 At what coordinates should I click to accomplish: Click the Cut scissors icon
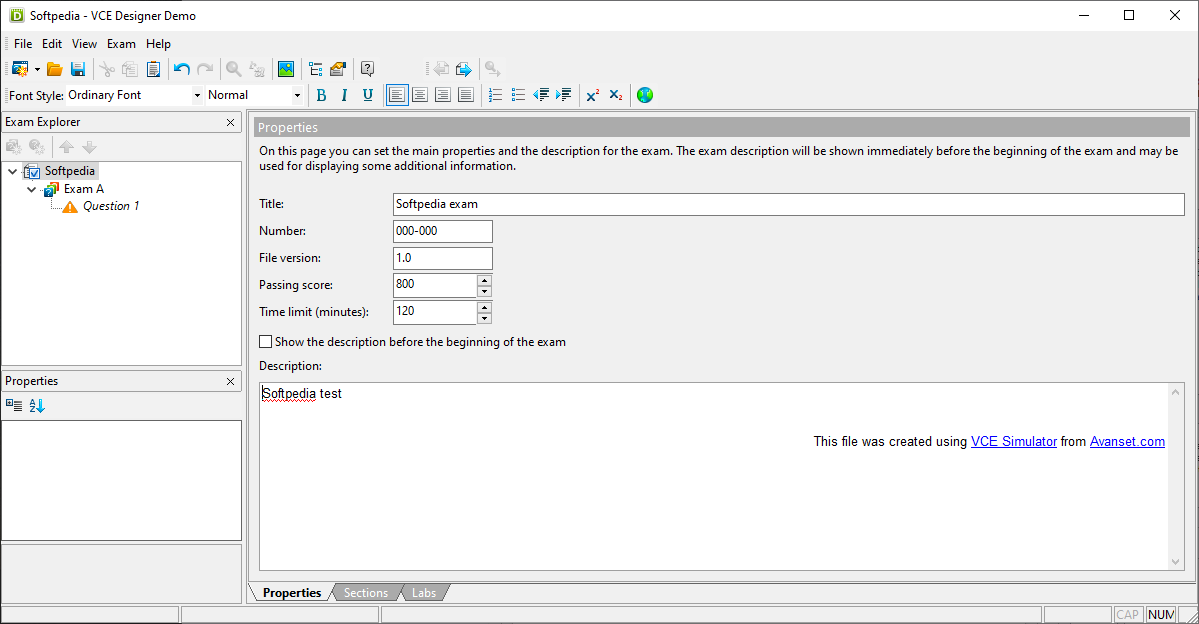pos(107,70)
